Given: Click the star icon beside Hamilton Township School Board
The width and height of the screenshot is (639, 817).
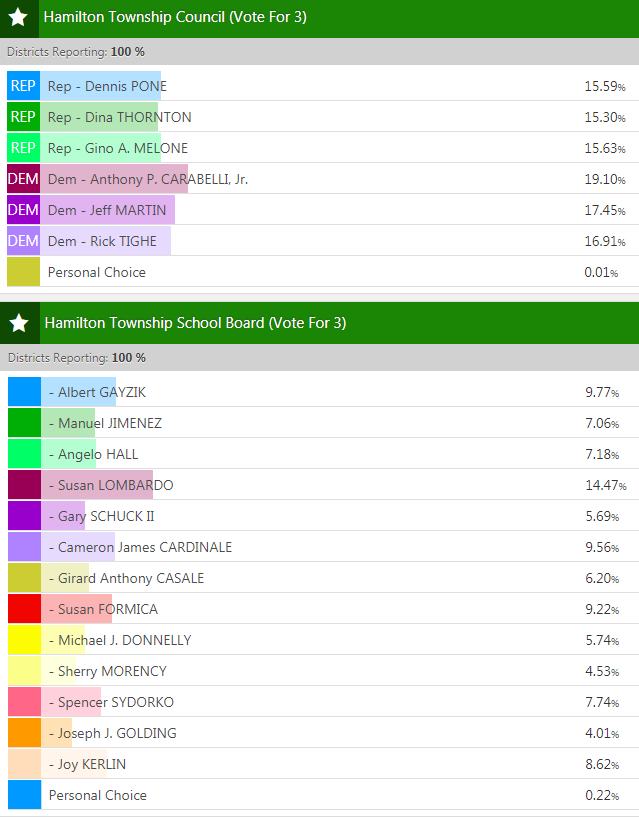Looking at the screenshot, I should click(x=18, y=323).
